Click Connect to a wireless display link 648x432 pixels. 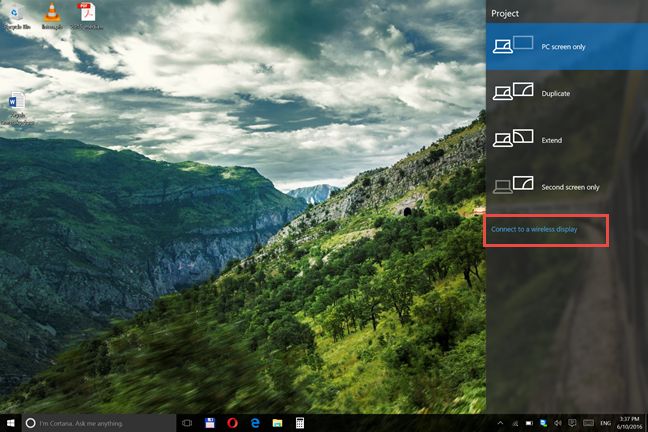[x=534, y=229]
